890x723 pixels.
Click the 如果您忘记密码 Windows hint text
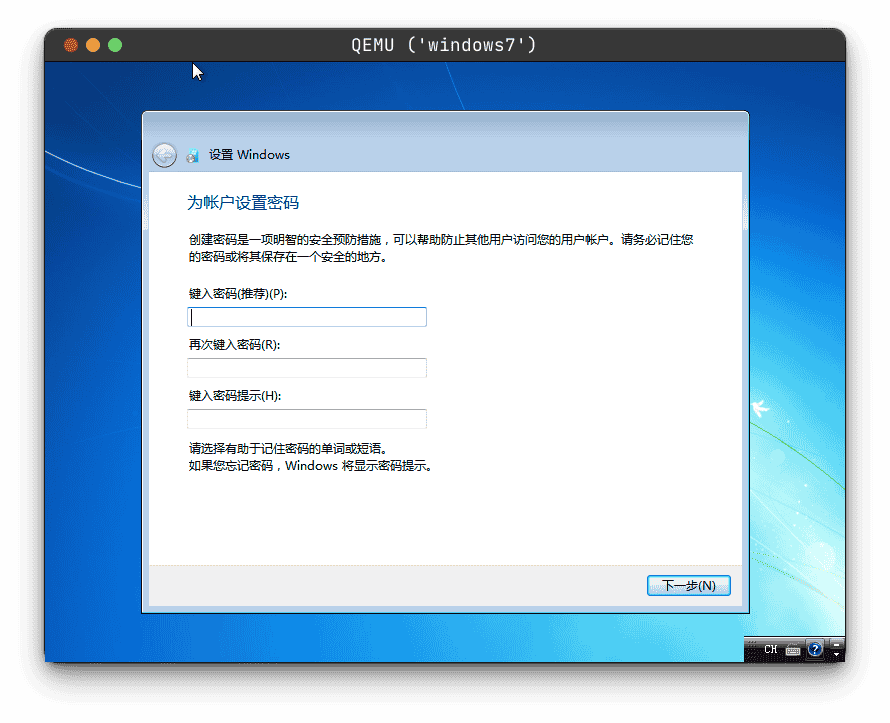point(310,466)
